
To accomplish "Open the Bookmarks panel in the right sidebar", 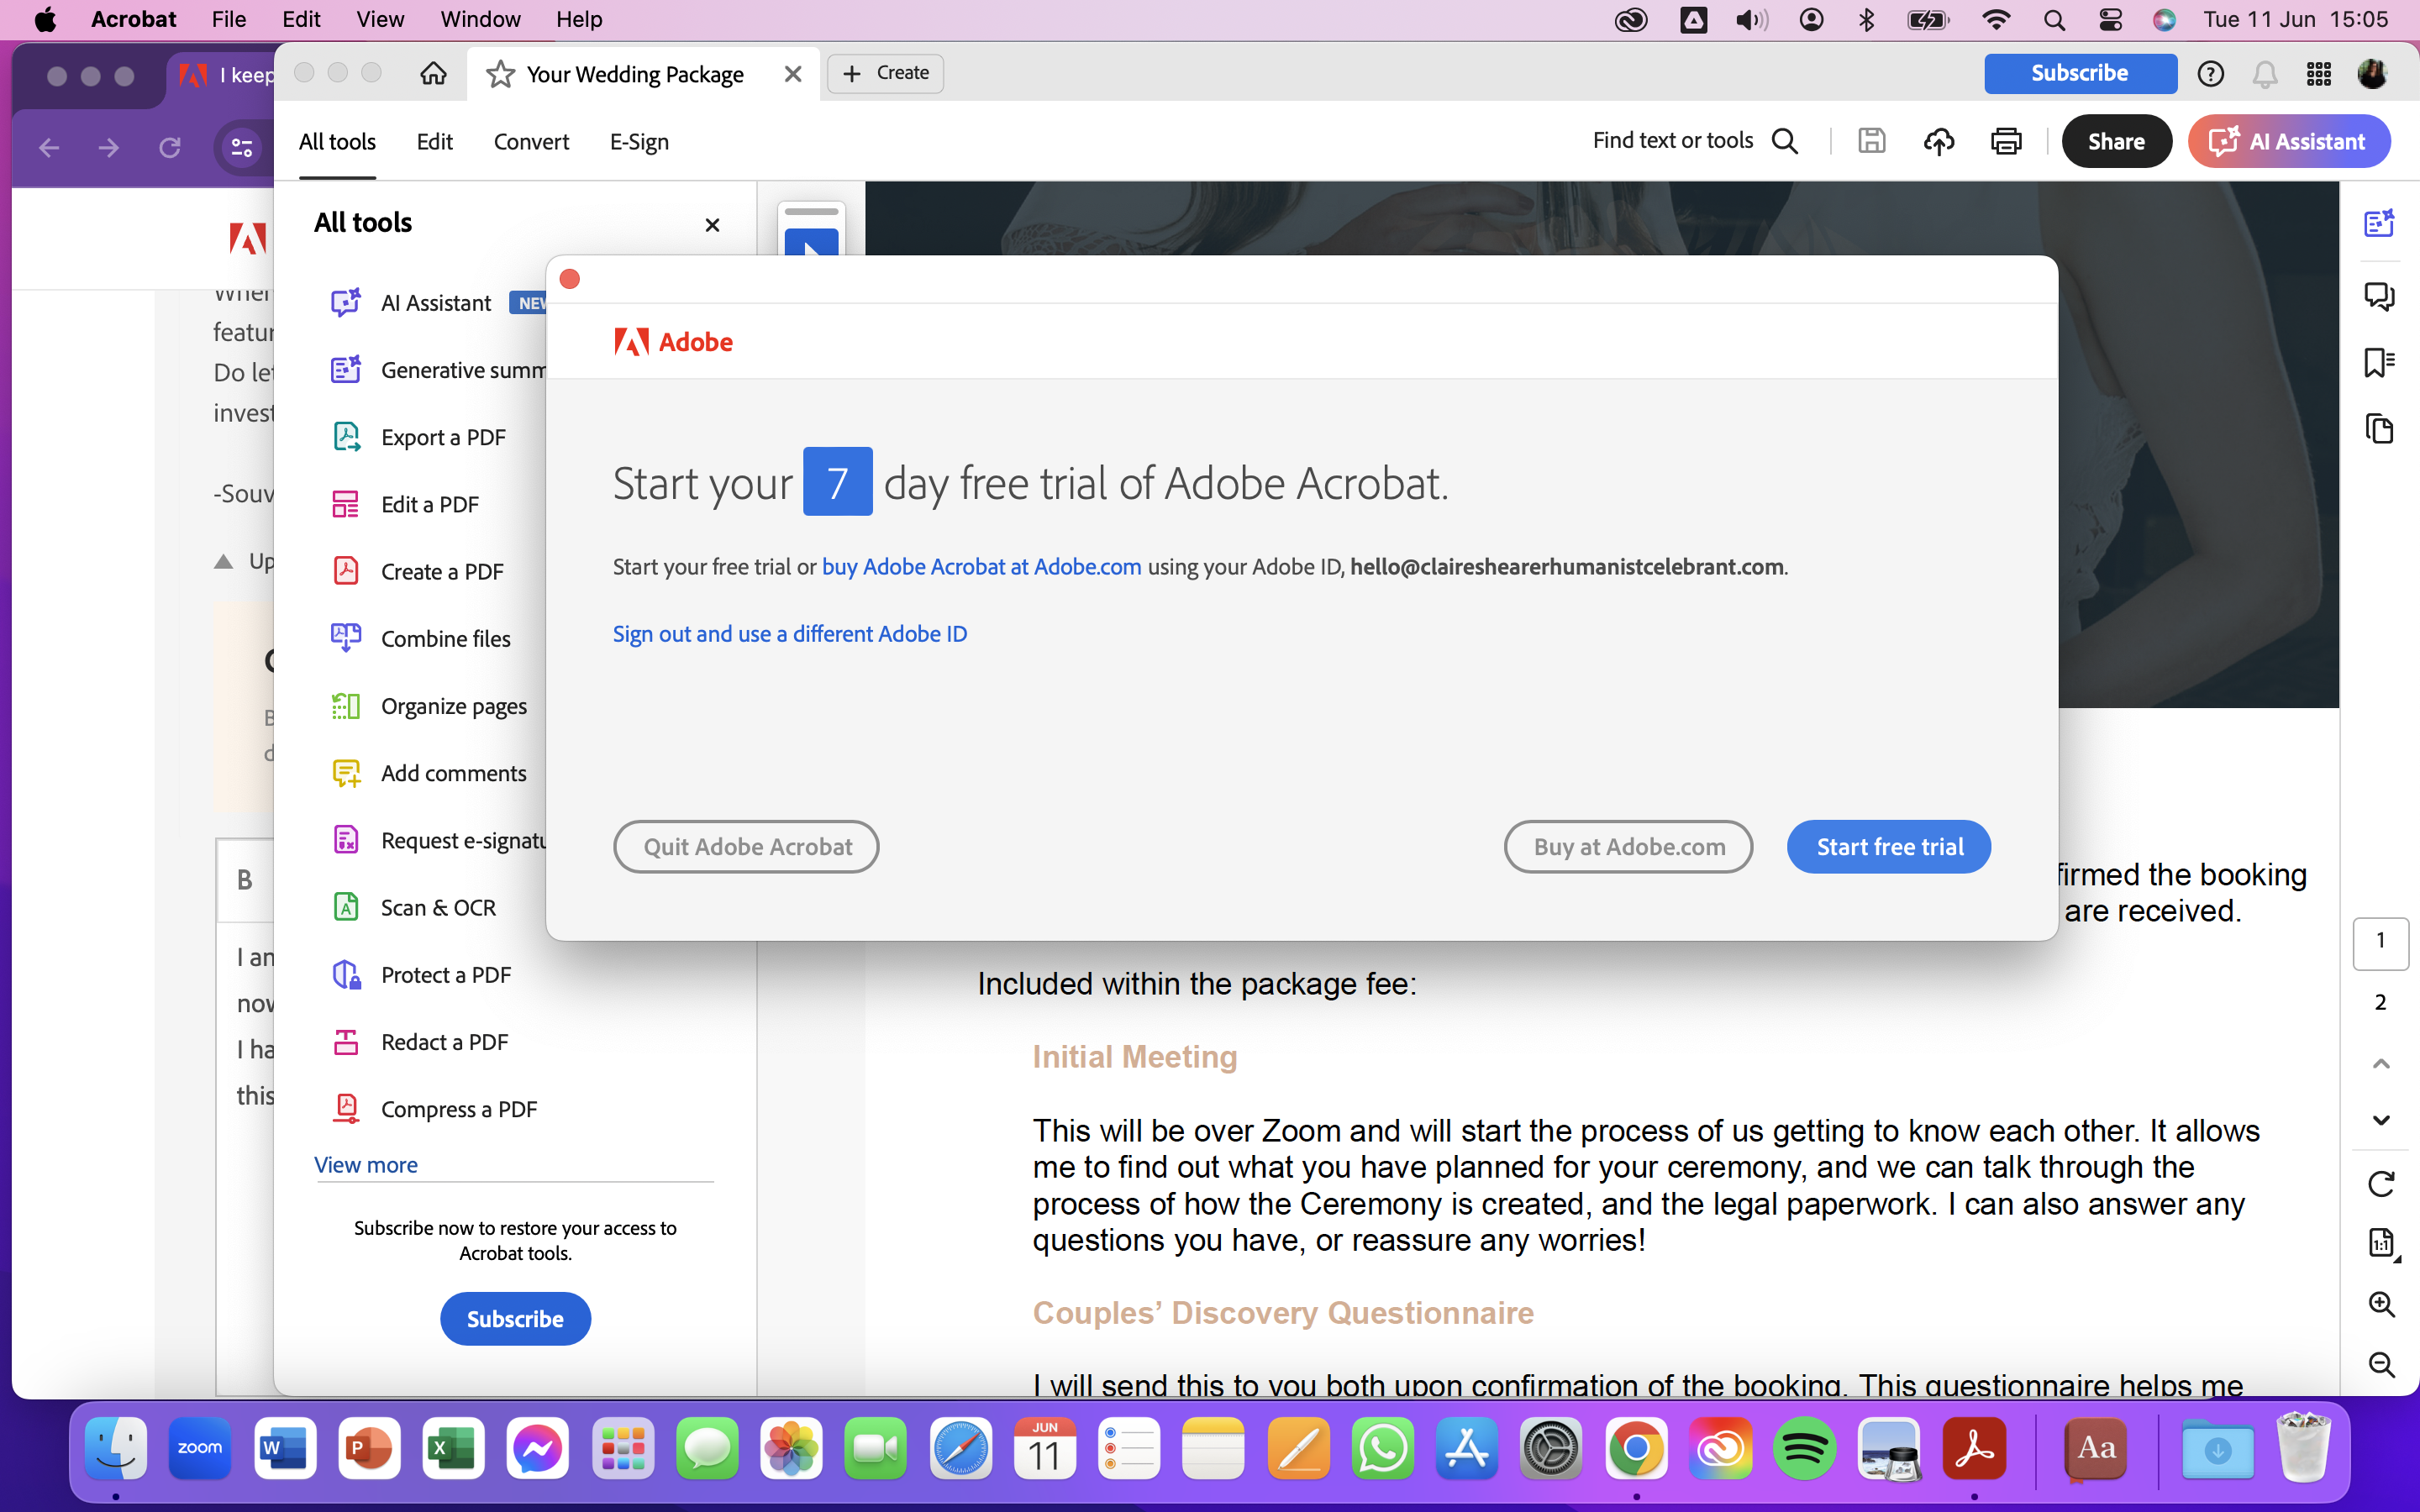I will pos(2380,362).
